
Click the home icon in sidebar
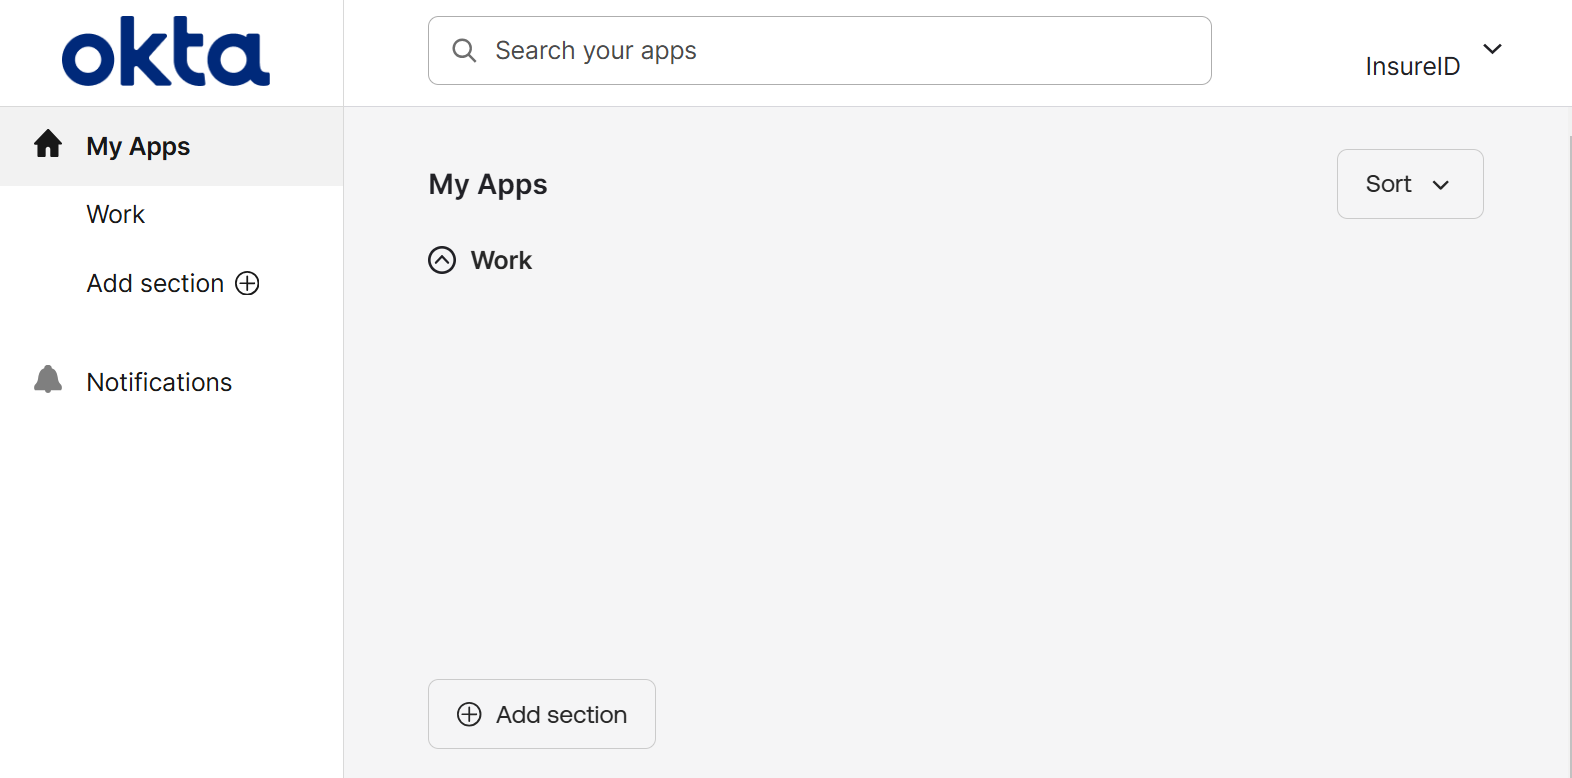click(48, 145)
